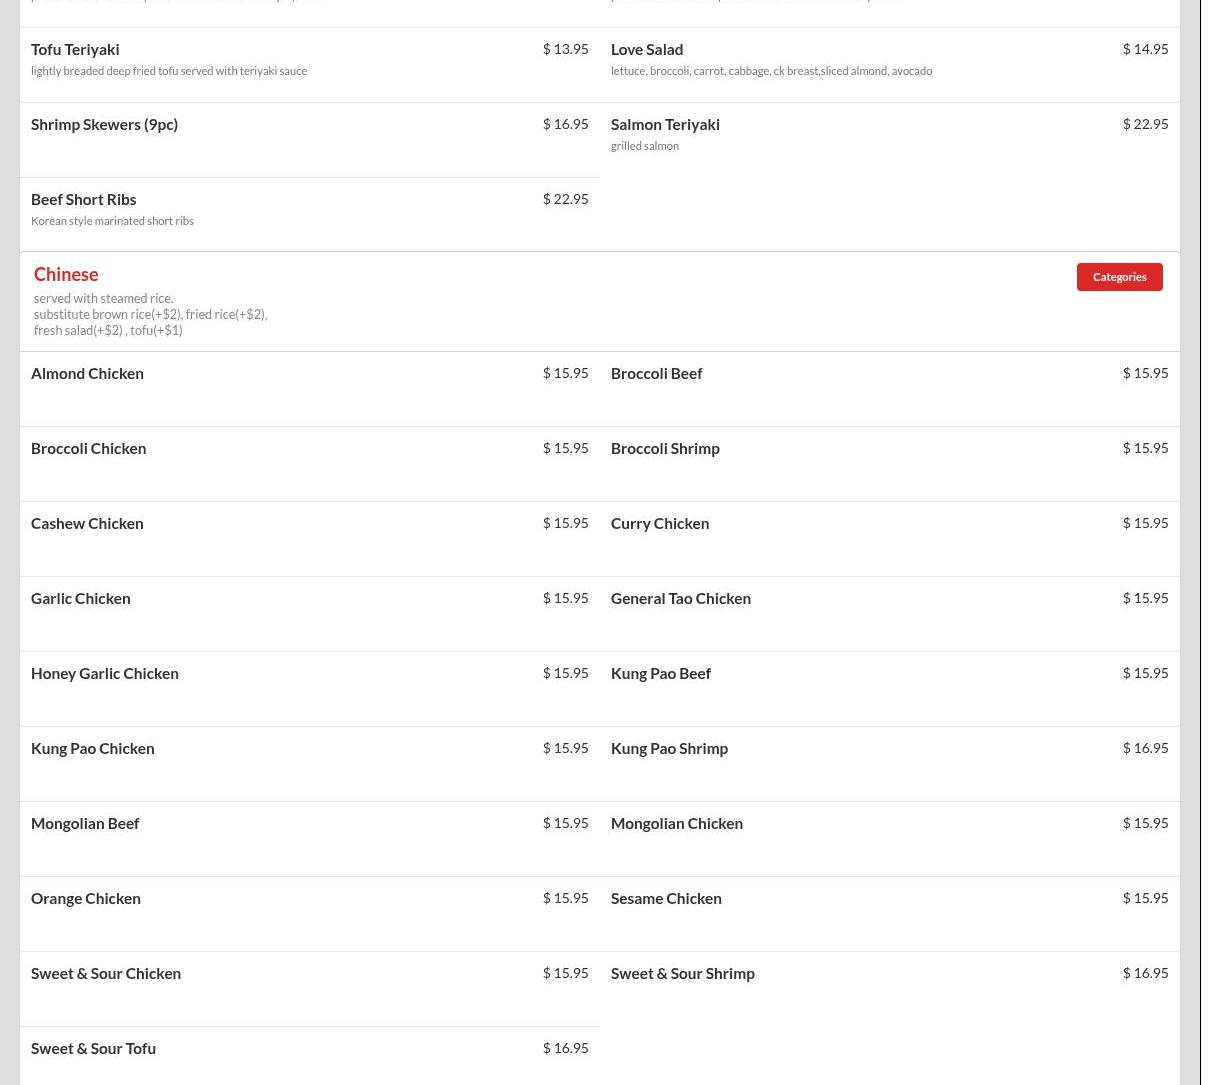Choose Sweet & Sour Shrimp

(x=683, y=973)
